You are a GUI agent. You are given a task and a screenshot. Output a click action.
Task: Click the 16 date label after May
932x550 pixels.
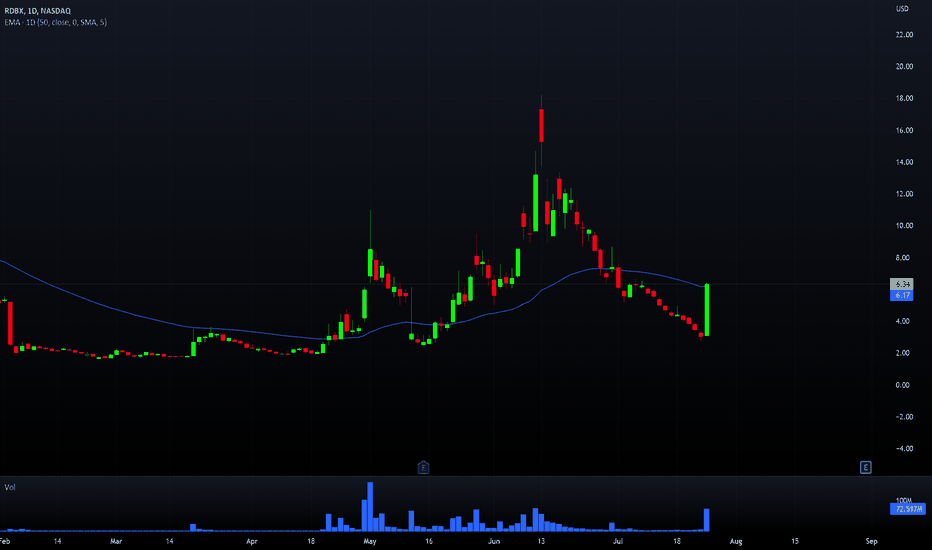tap(429, 542)
